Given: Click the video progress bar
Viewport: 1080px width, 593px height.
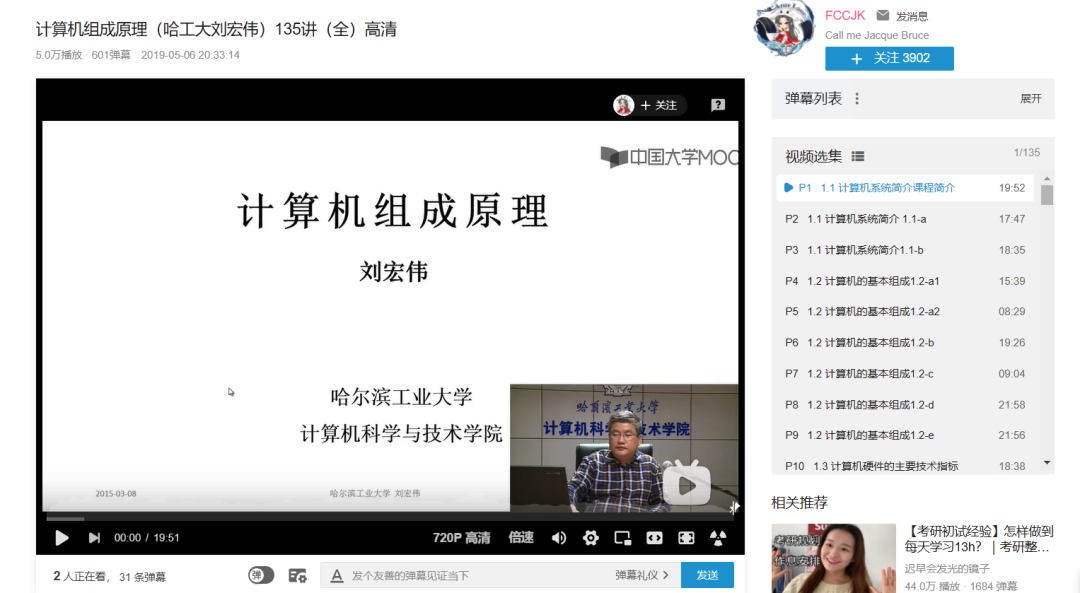Looking at the screenshot, I should pos(390,518).
